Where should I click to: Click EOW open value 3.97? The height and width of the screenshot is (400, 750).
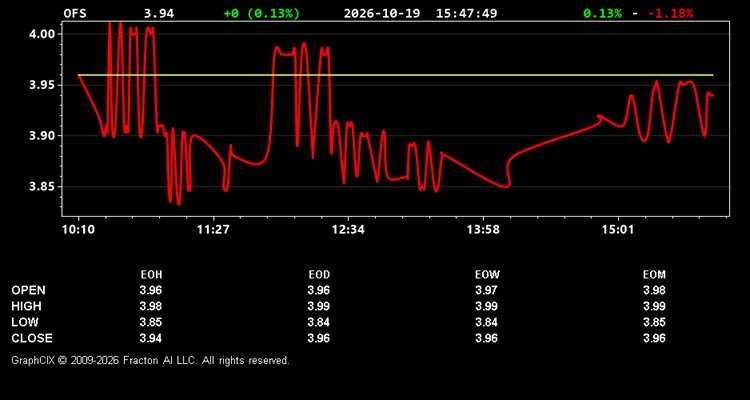[486, 290]
